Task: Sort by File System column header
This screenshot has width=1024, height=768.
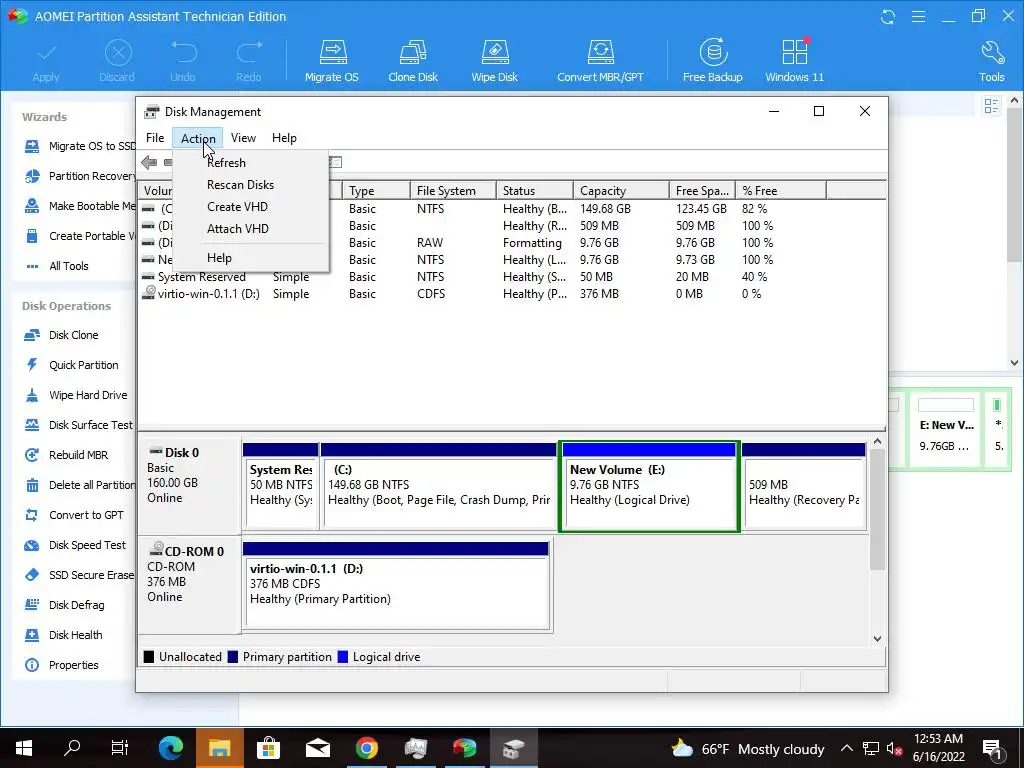Action: [453, 191]
